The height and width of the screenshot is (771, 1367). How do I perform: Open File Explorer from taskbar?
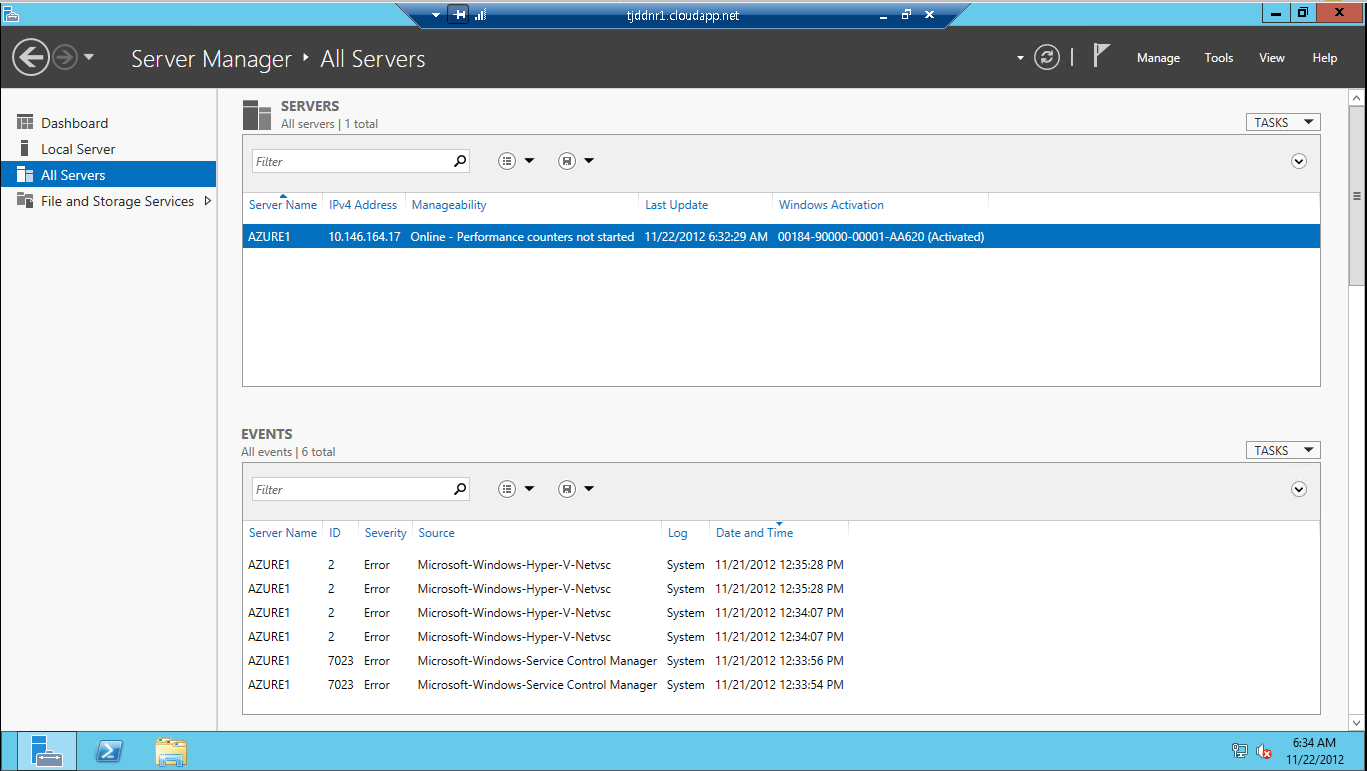171,751
